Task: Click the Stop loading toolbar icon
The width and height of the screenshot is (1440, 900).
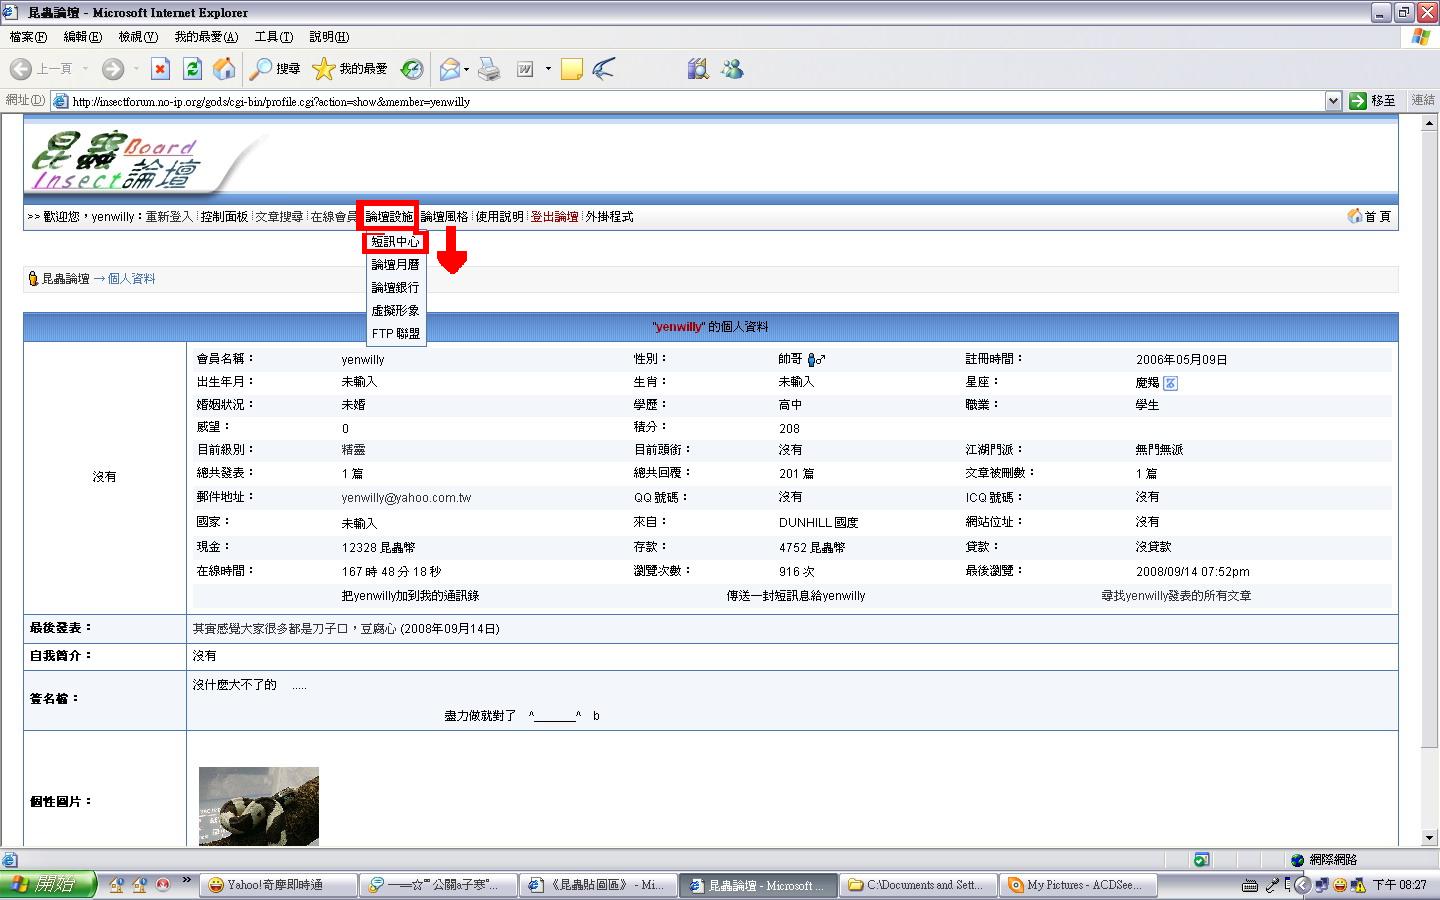Action: coord(160,69)
